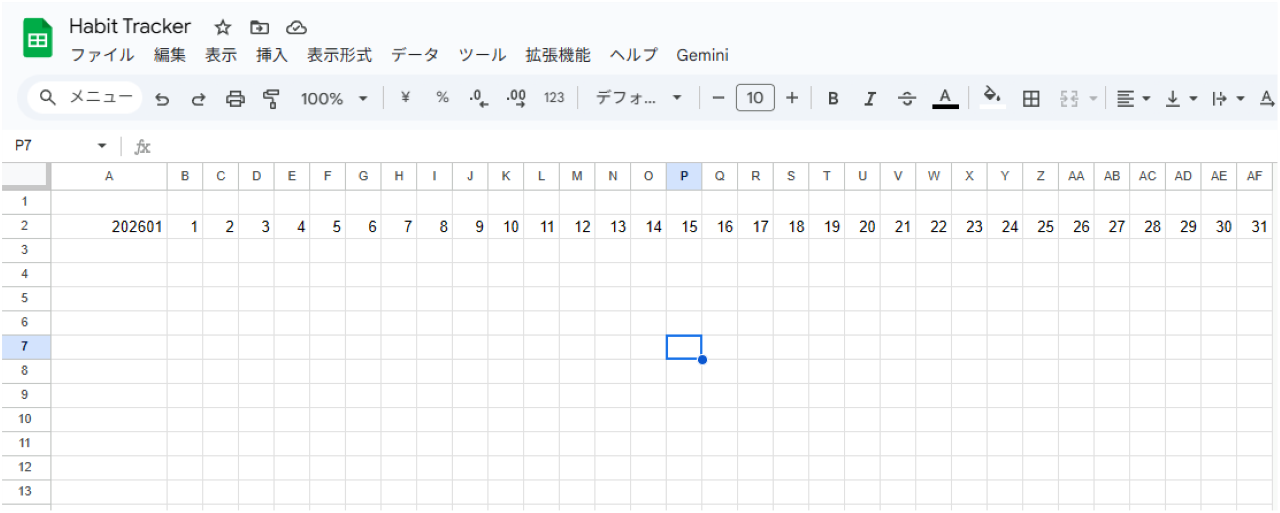
Task: Select column AF header
Action: [x=1255, y=176]
